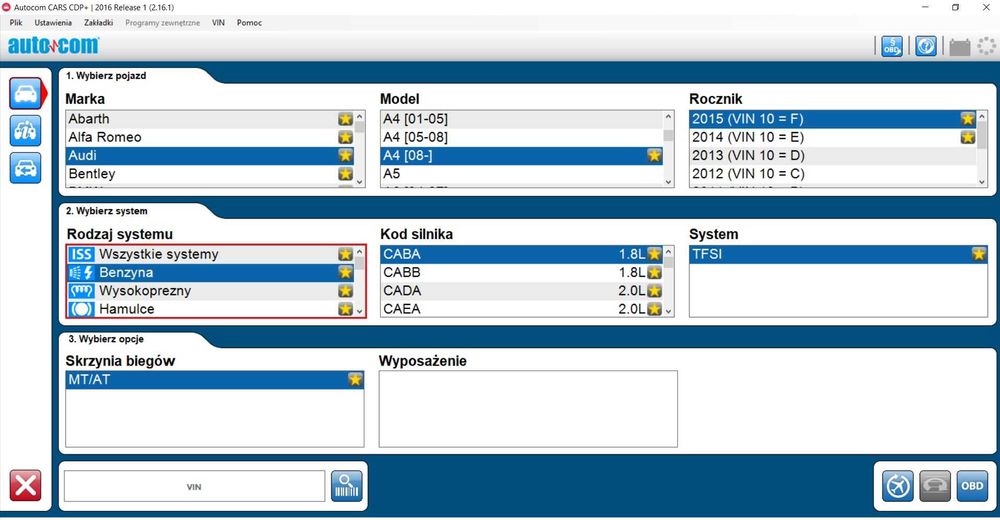
Task: Click the battery status icon in top toolbar
Action: coord(960,47)
